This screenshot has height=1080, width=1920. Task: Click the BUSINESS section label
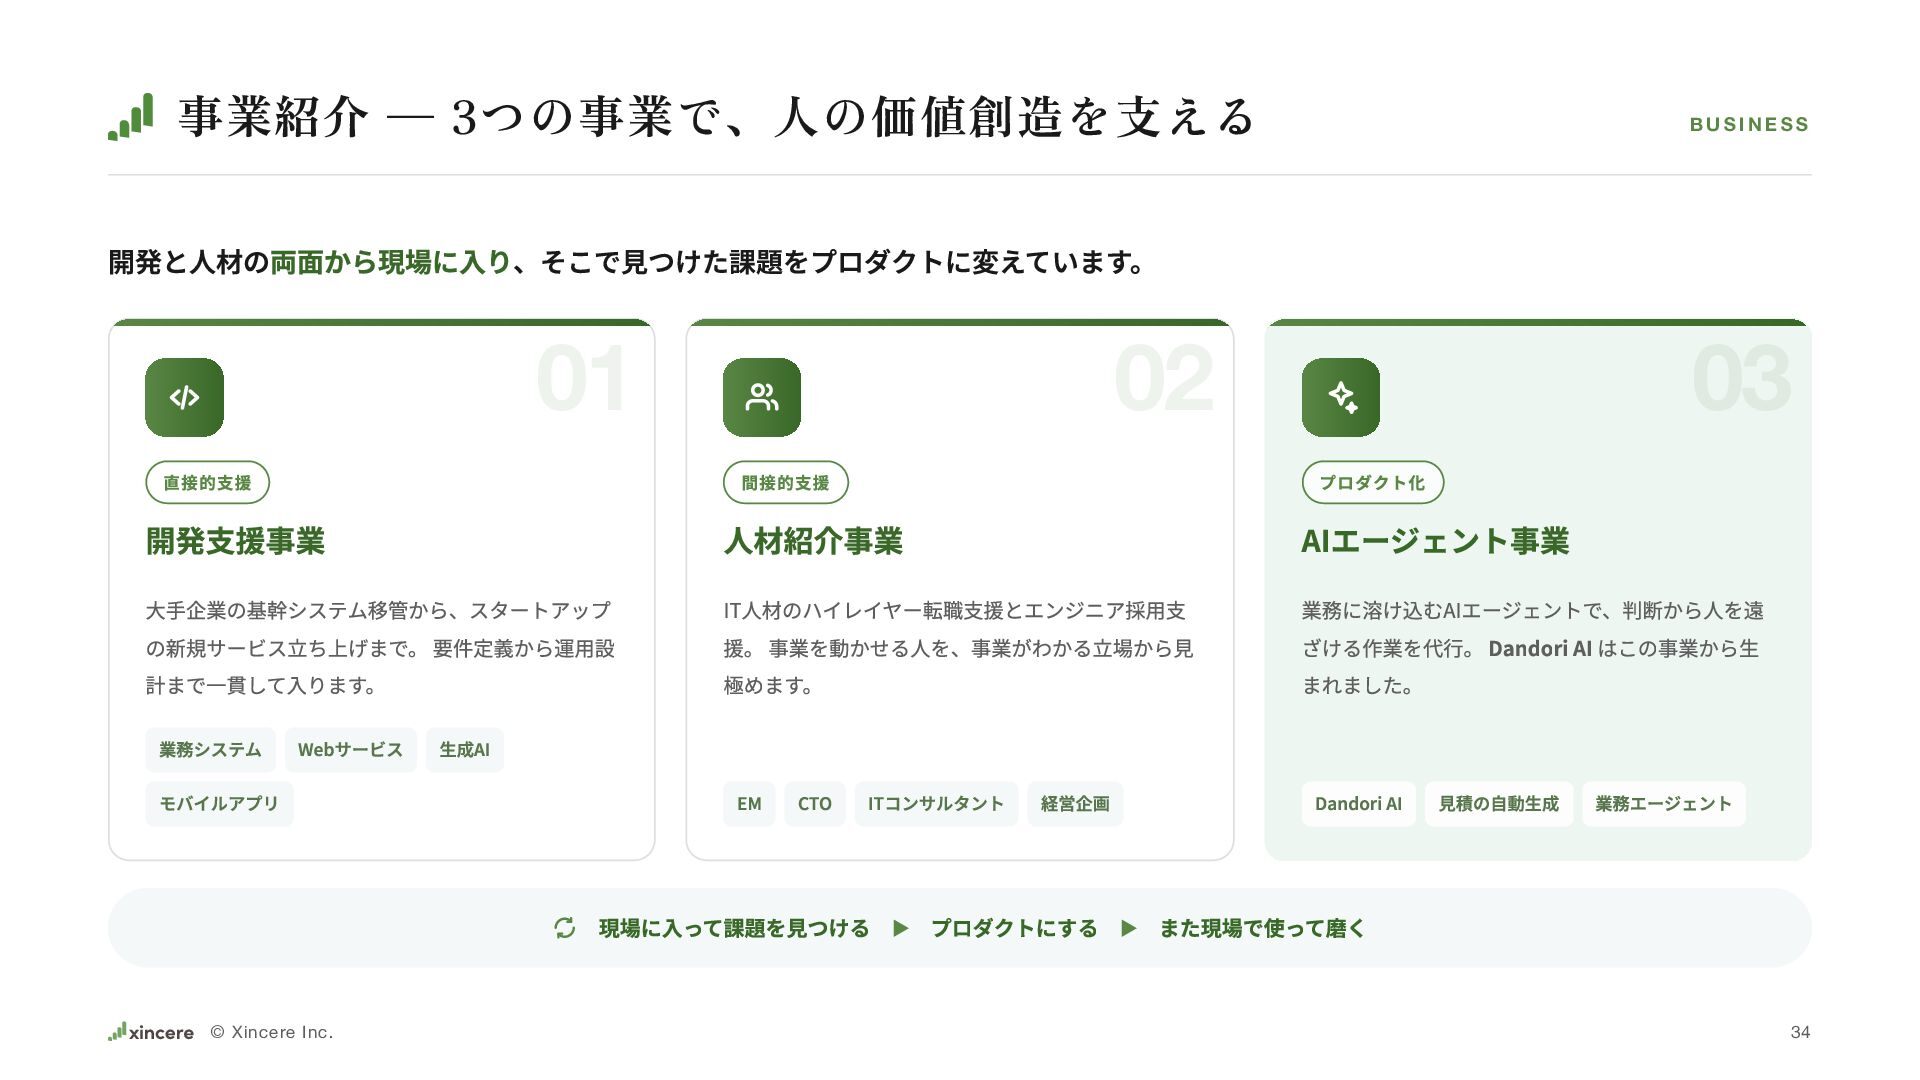(1750, 125)
